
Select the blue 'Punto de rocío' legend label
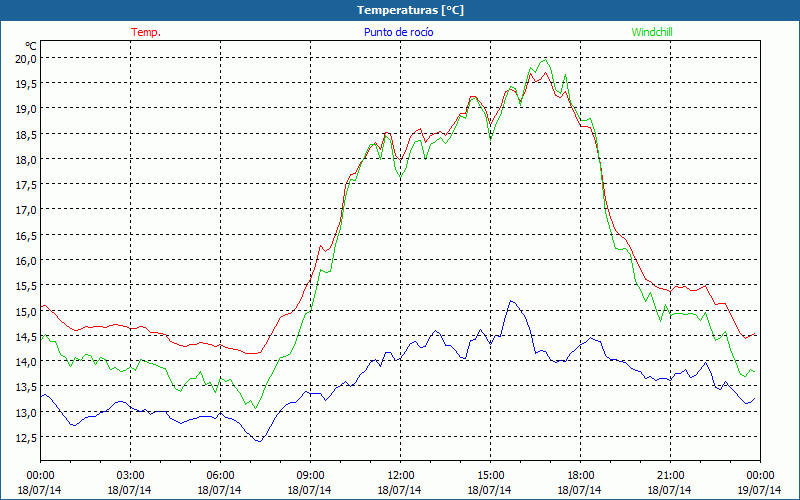[398, 32]
